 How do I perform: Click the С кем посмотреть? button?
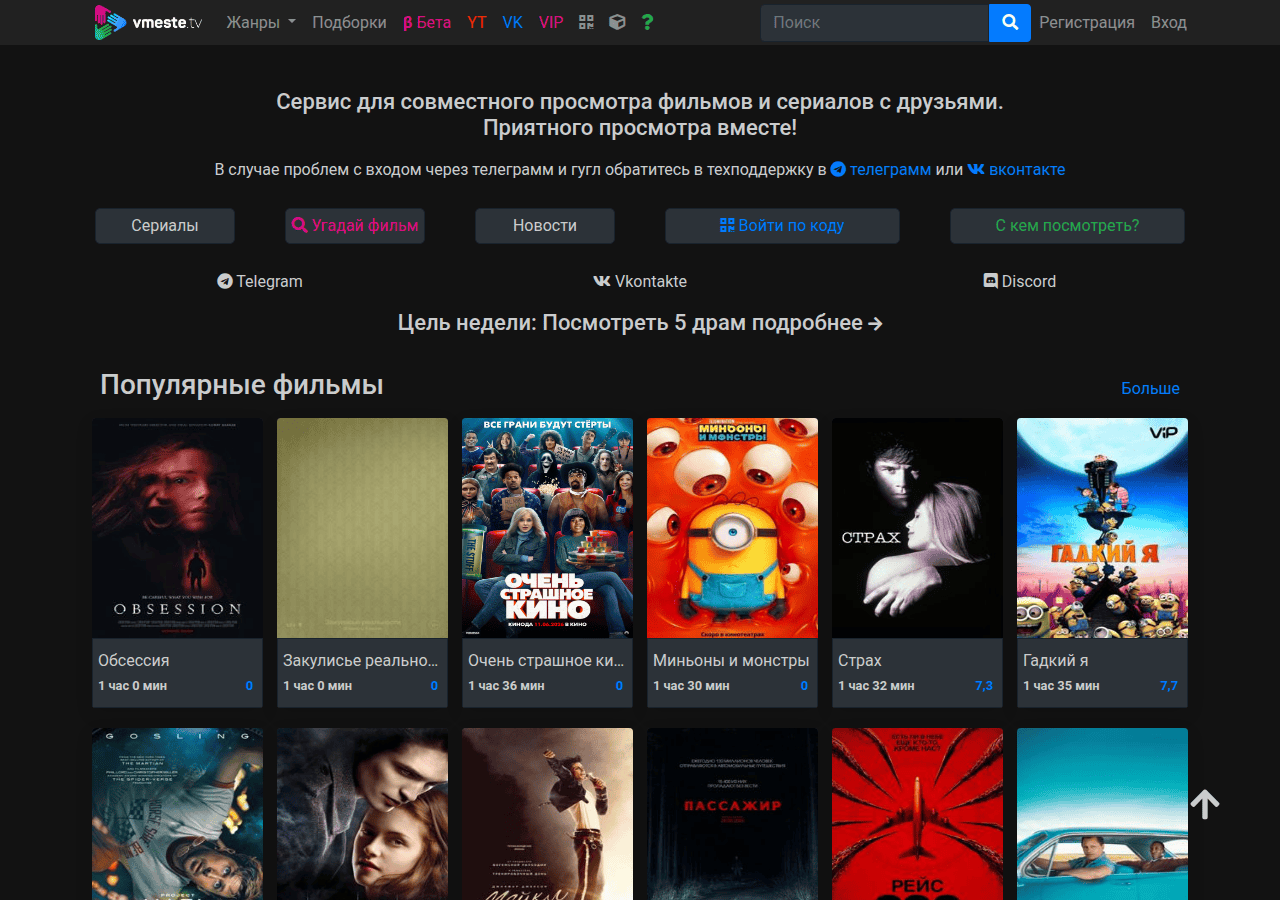tap(1067, 226)
